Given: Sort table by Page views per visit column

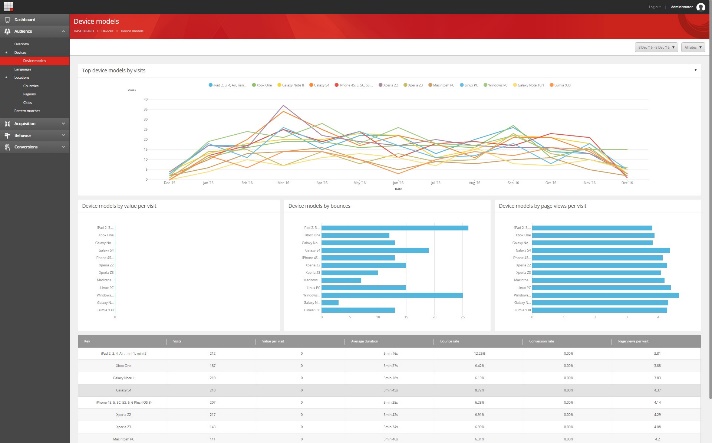Looking at the screenshot, I should point(656,341).
